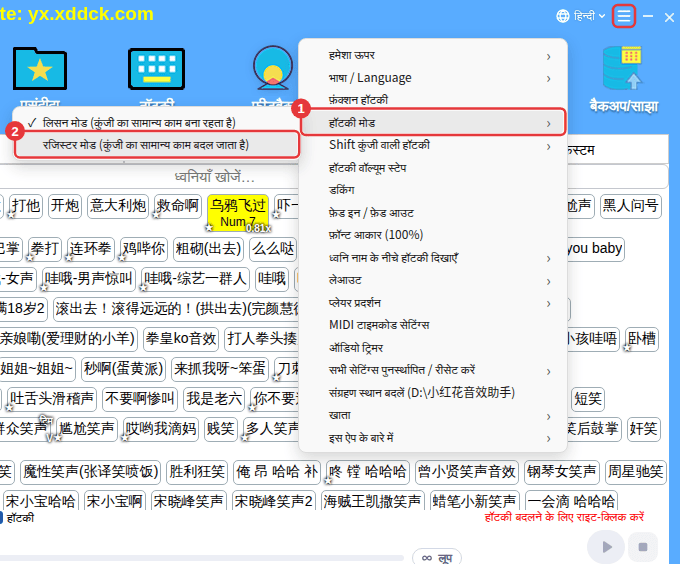Expand हॉटकी मोड submenu

click(x=433, y=123)
